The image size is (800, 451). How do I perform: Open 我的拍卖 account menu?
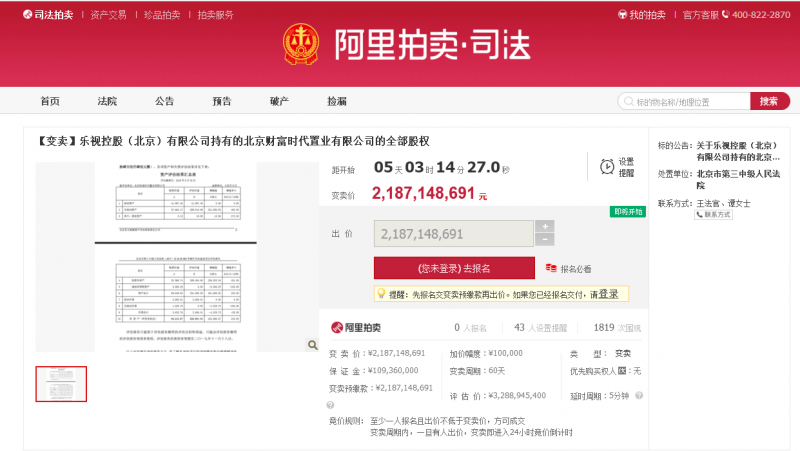(x=642, y=15)
